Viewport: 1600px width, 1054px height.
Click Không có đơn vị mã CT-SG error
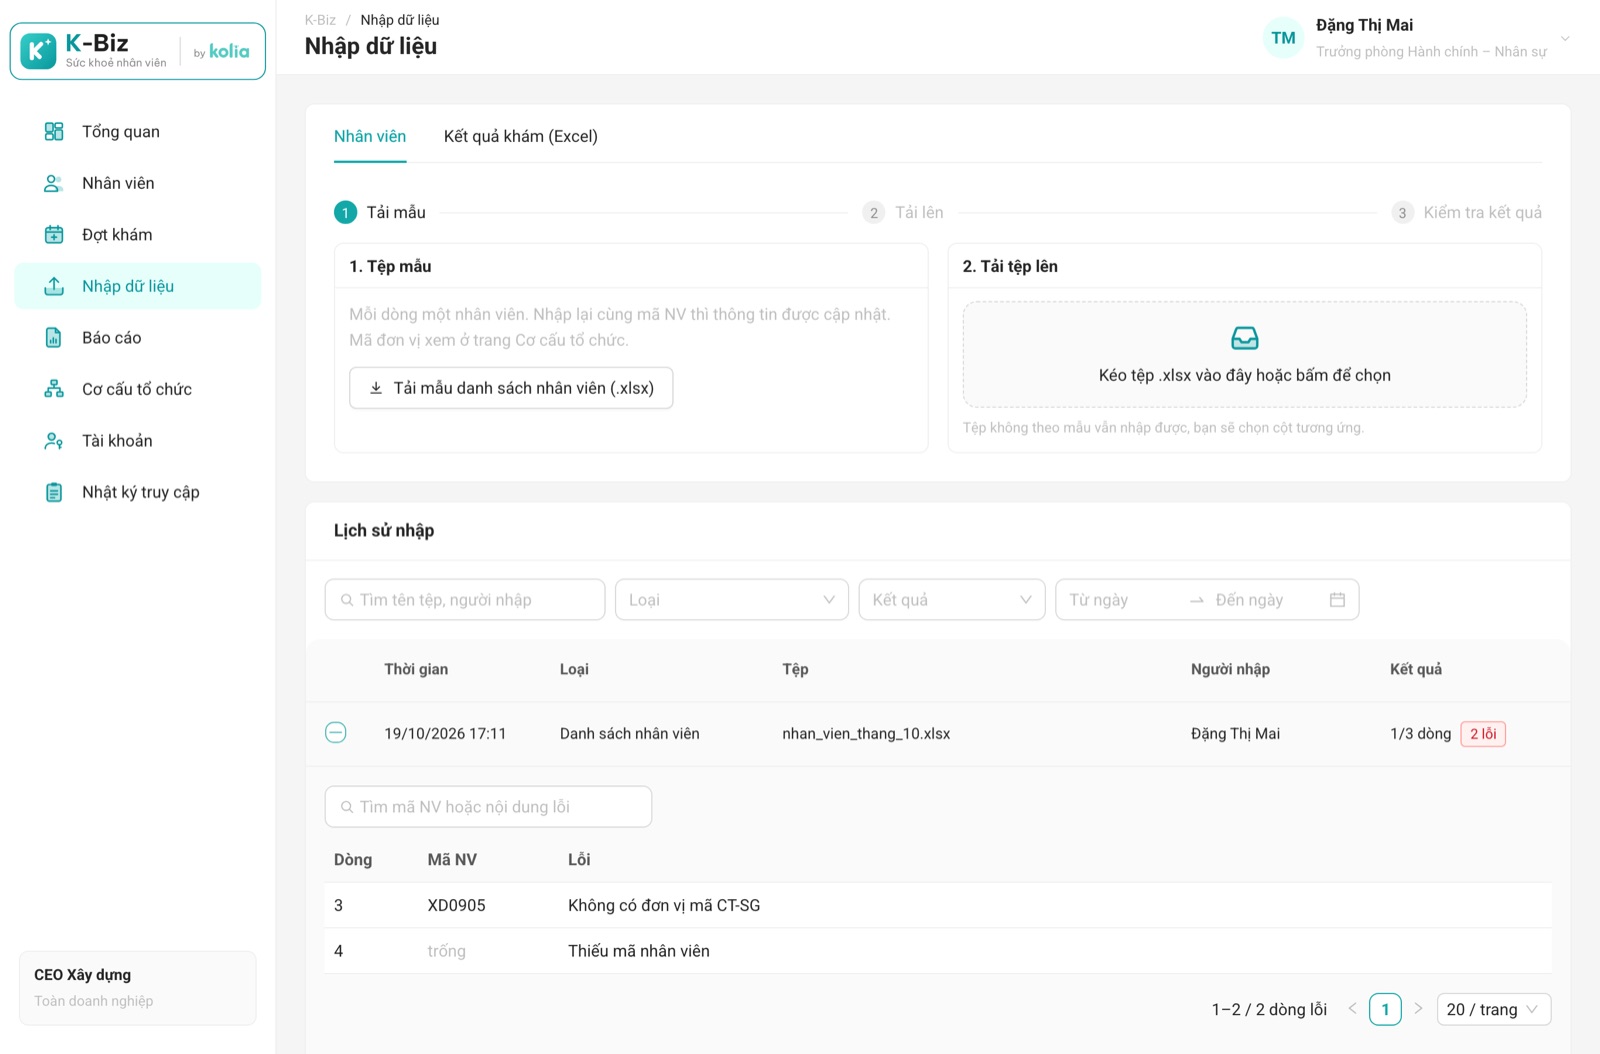point(664,906)
